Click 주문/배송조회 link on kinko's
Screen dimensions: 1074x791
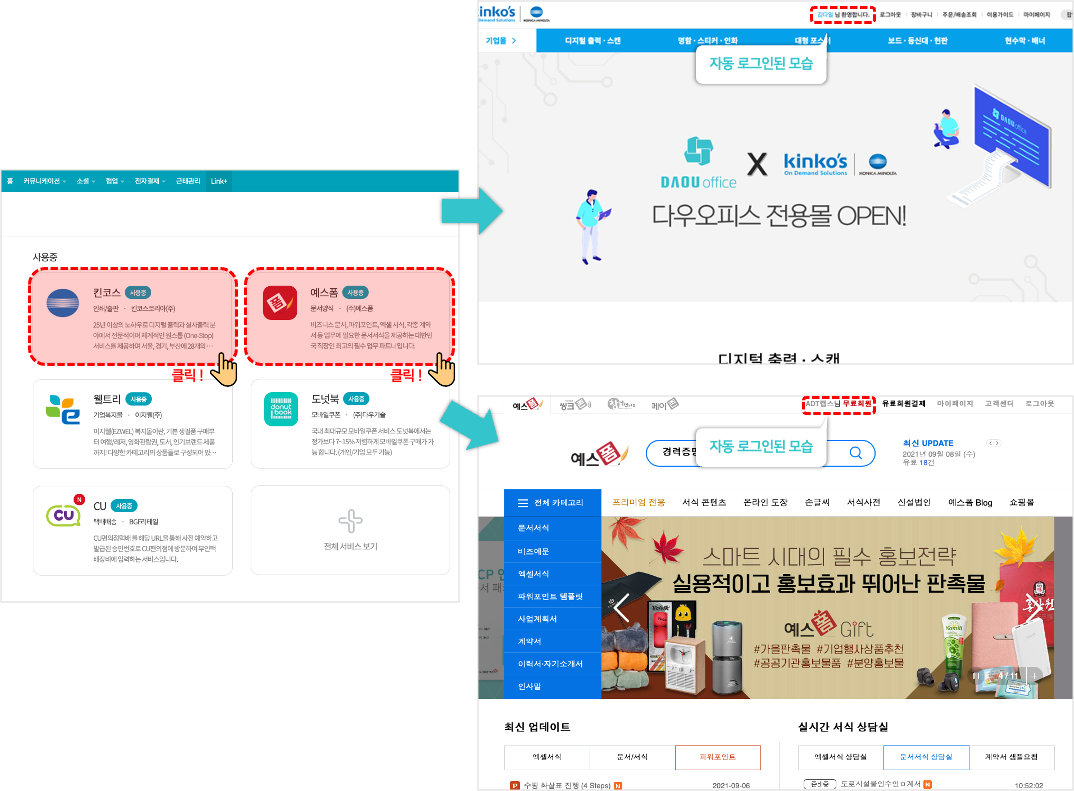(x=959, y=14)
